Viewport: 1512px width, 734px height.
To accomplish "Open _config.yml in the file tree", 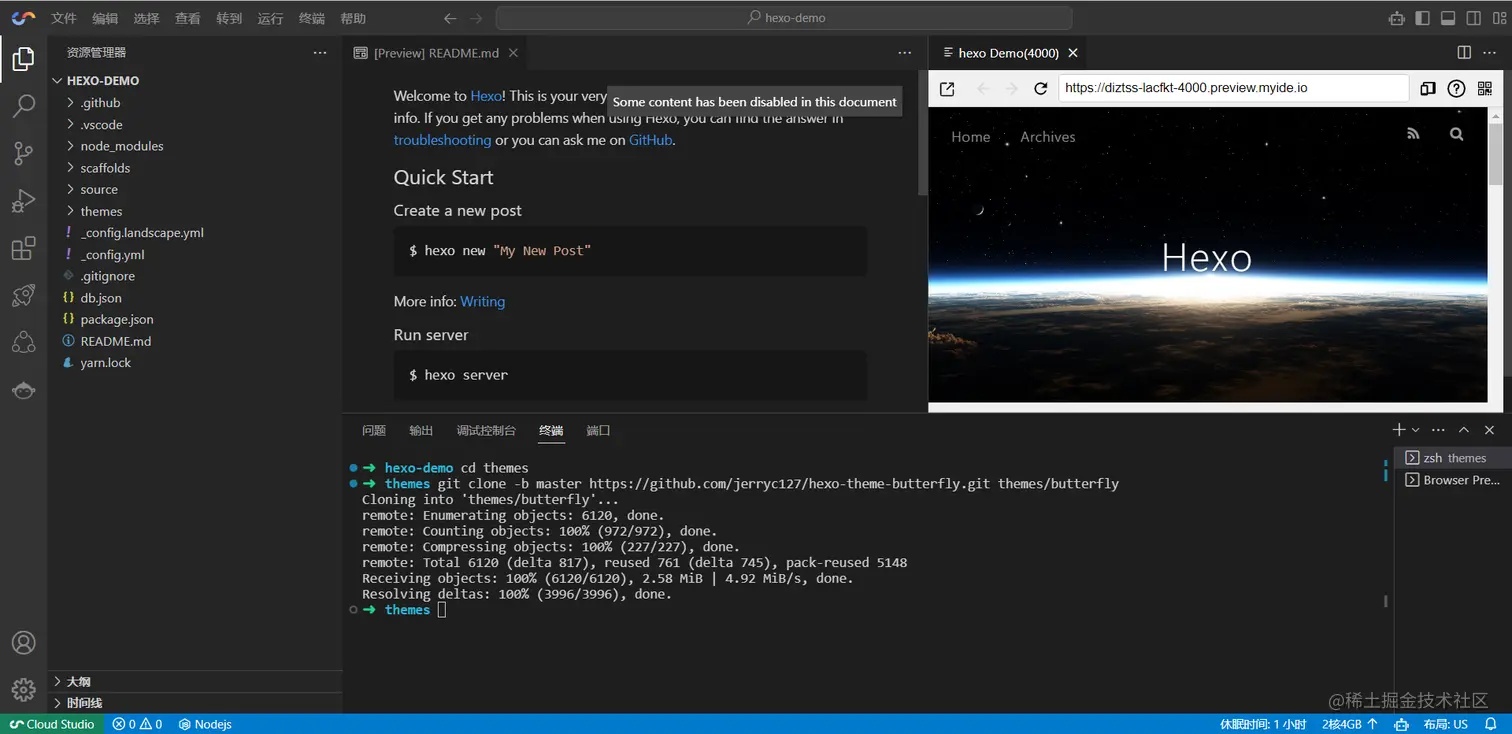I will [x=195, y=255].
